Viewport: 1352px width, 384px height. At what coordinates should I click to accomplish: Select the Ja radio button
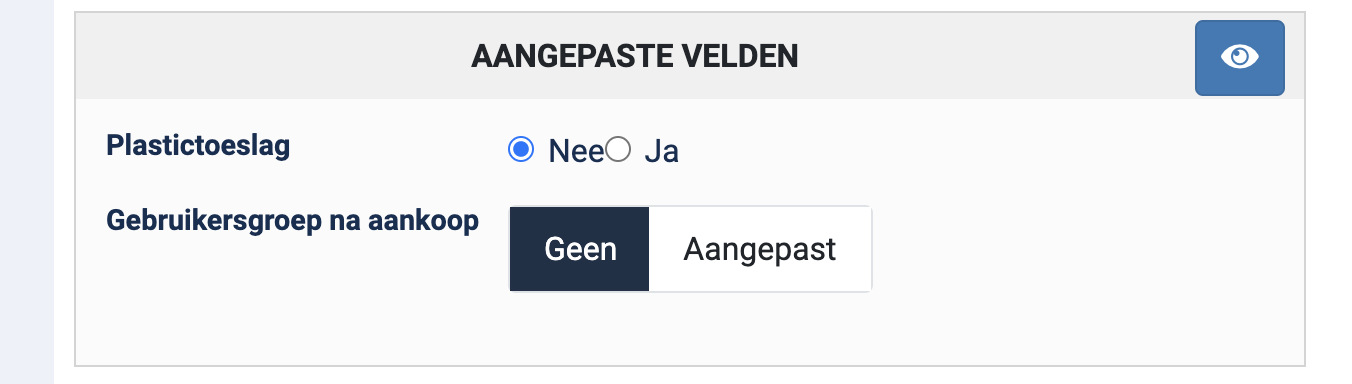click(618, 150)
